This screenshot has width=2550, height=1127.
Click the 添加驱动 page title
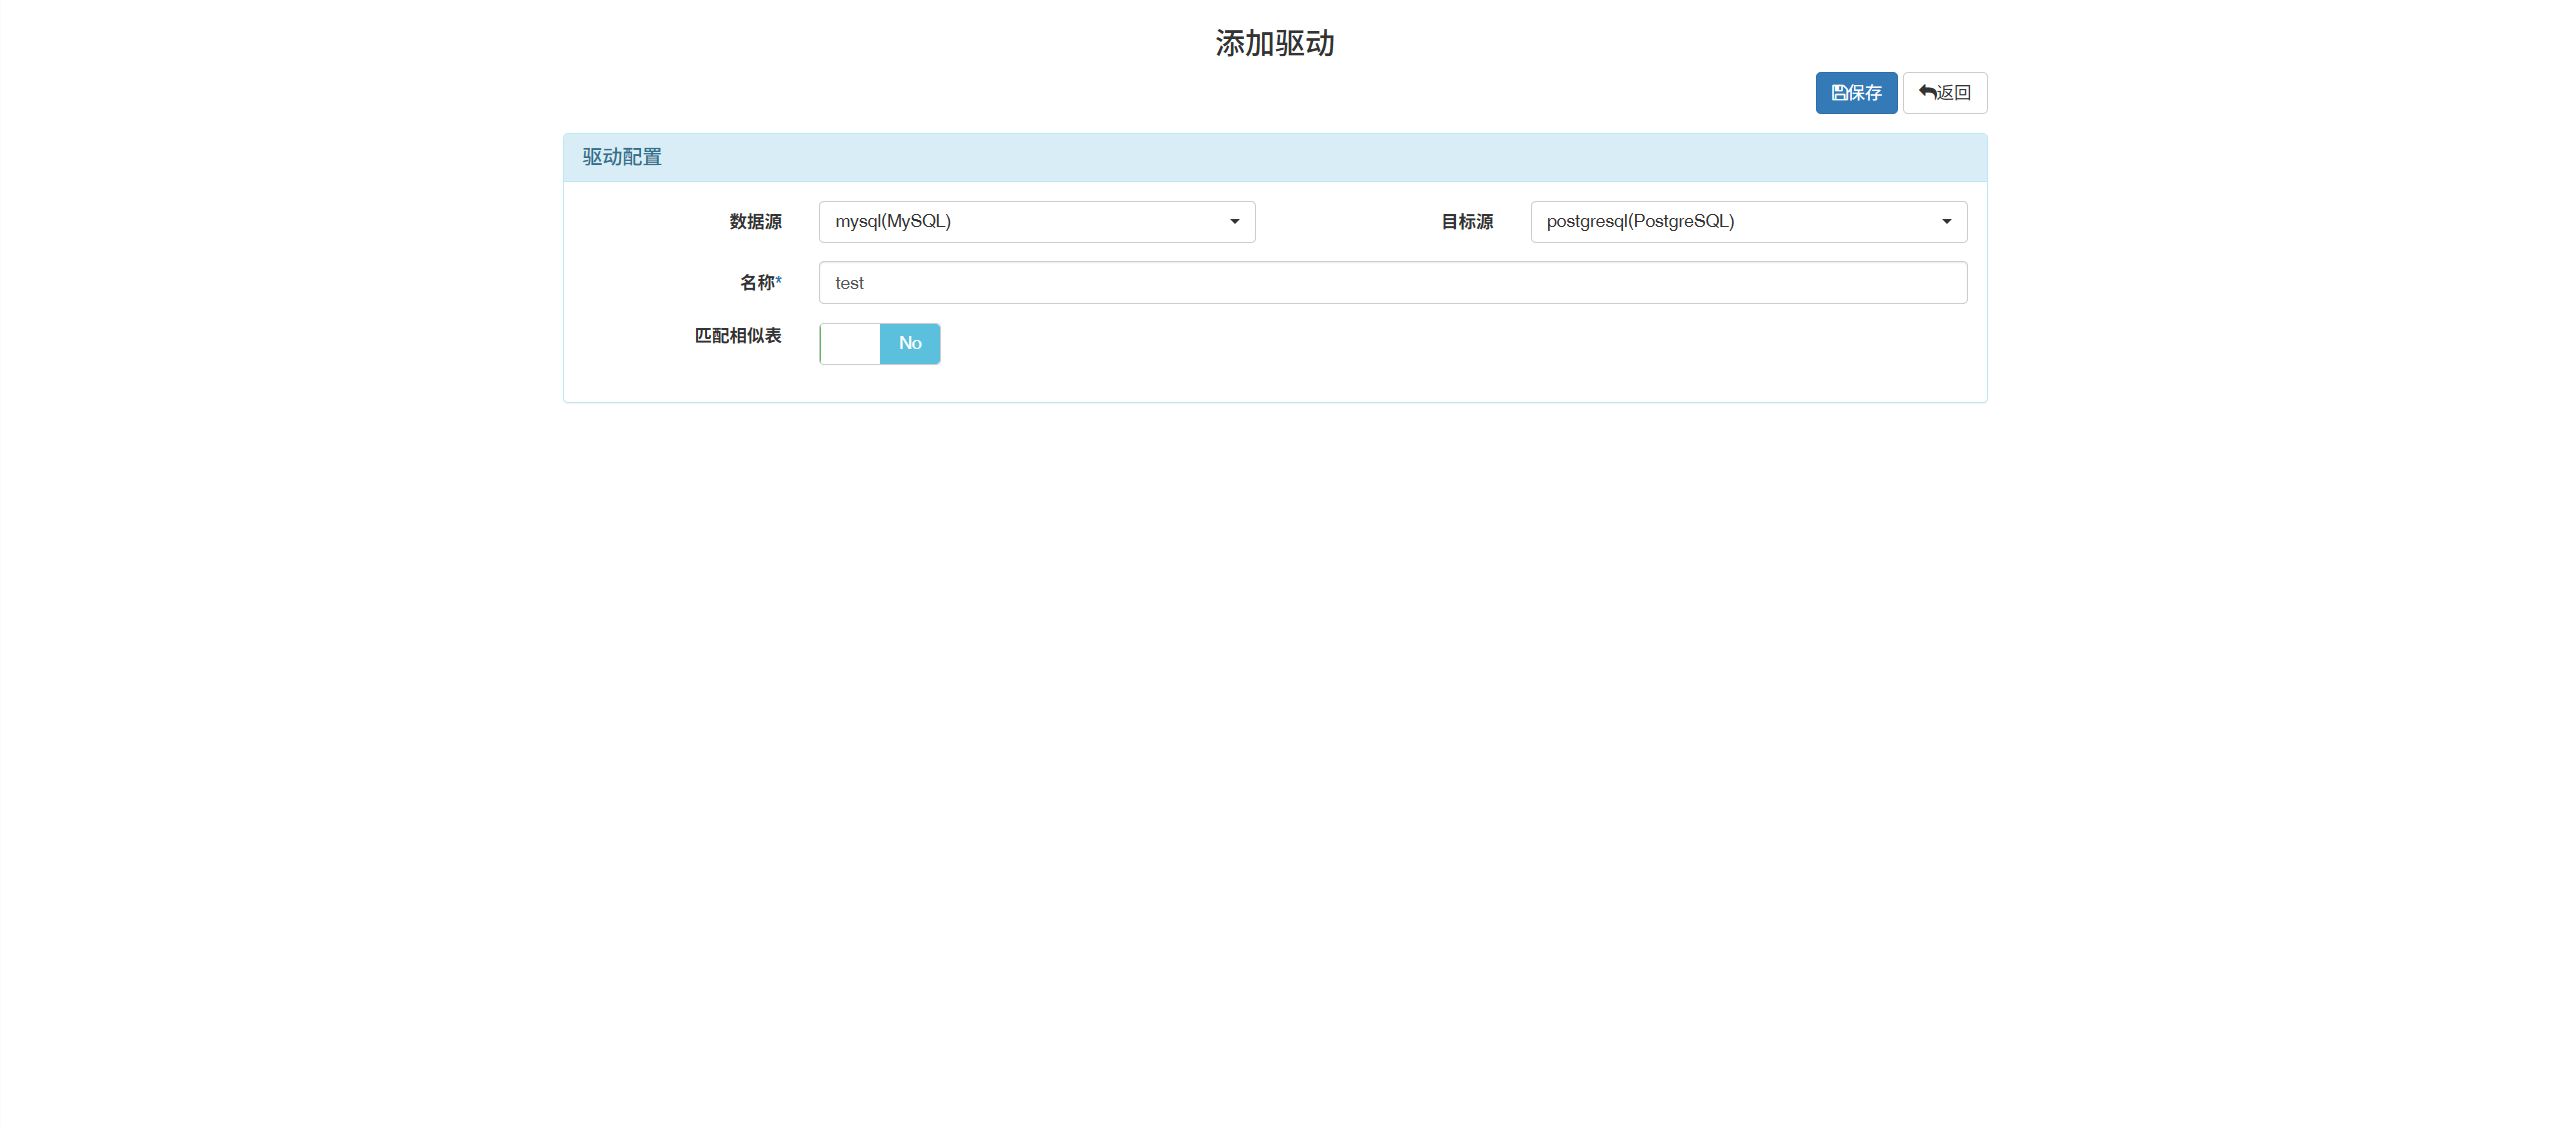pos(1274,44)
